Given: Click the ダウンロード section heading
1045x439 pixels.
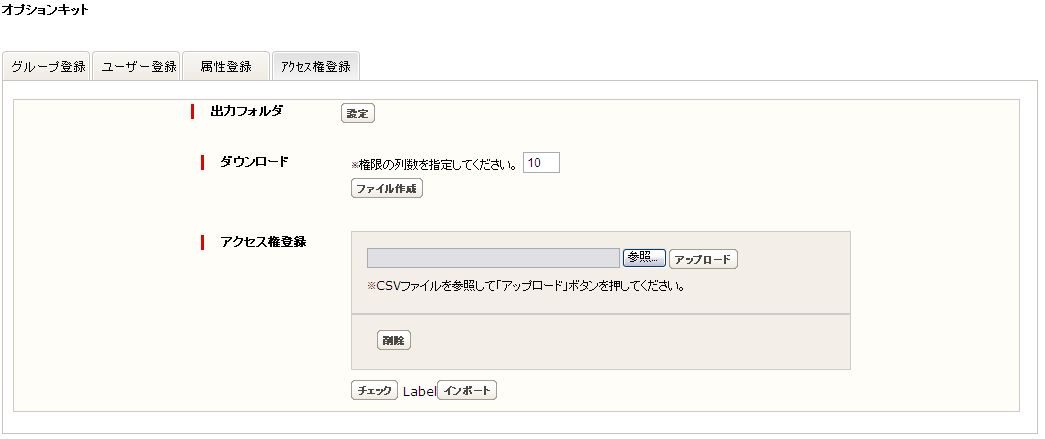Looking at the screenshot, I should point(254,162).
